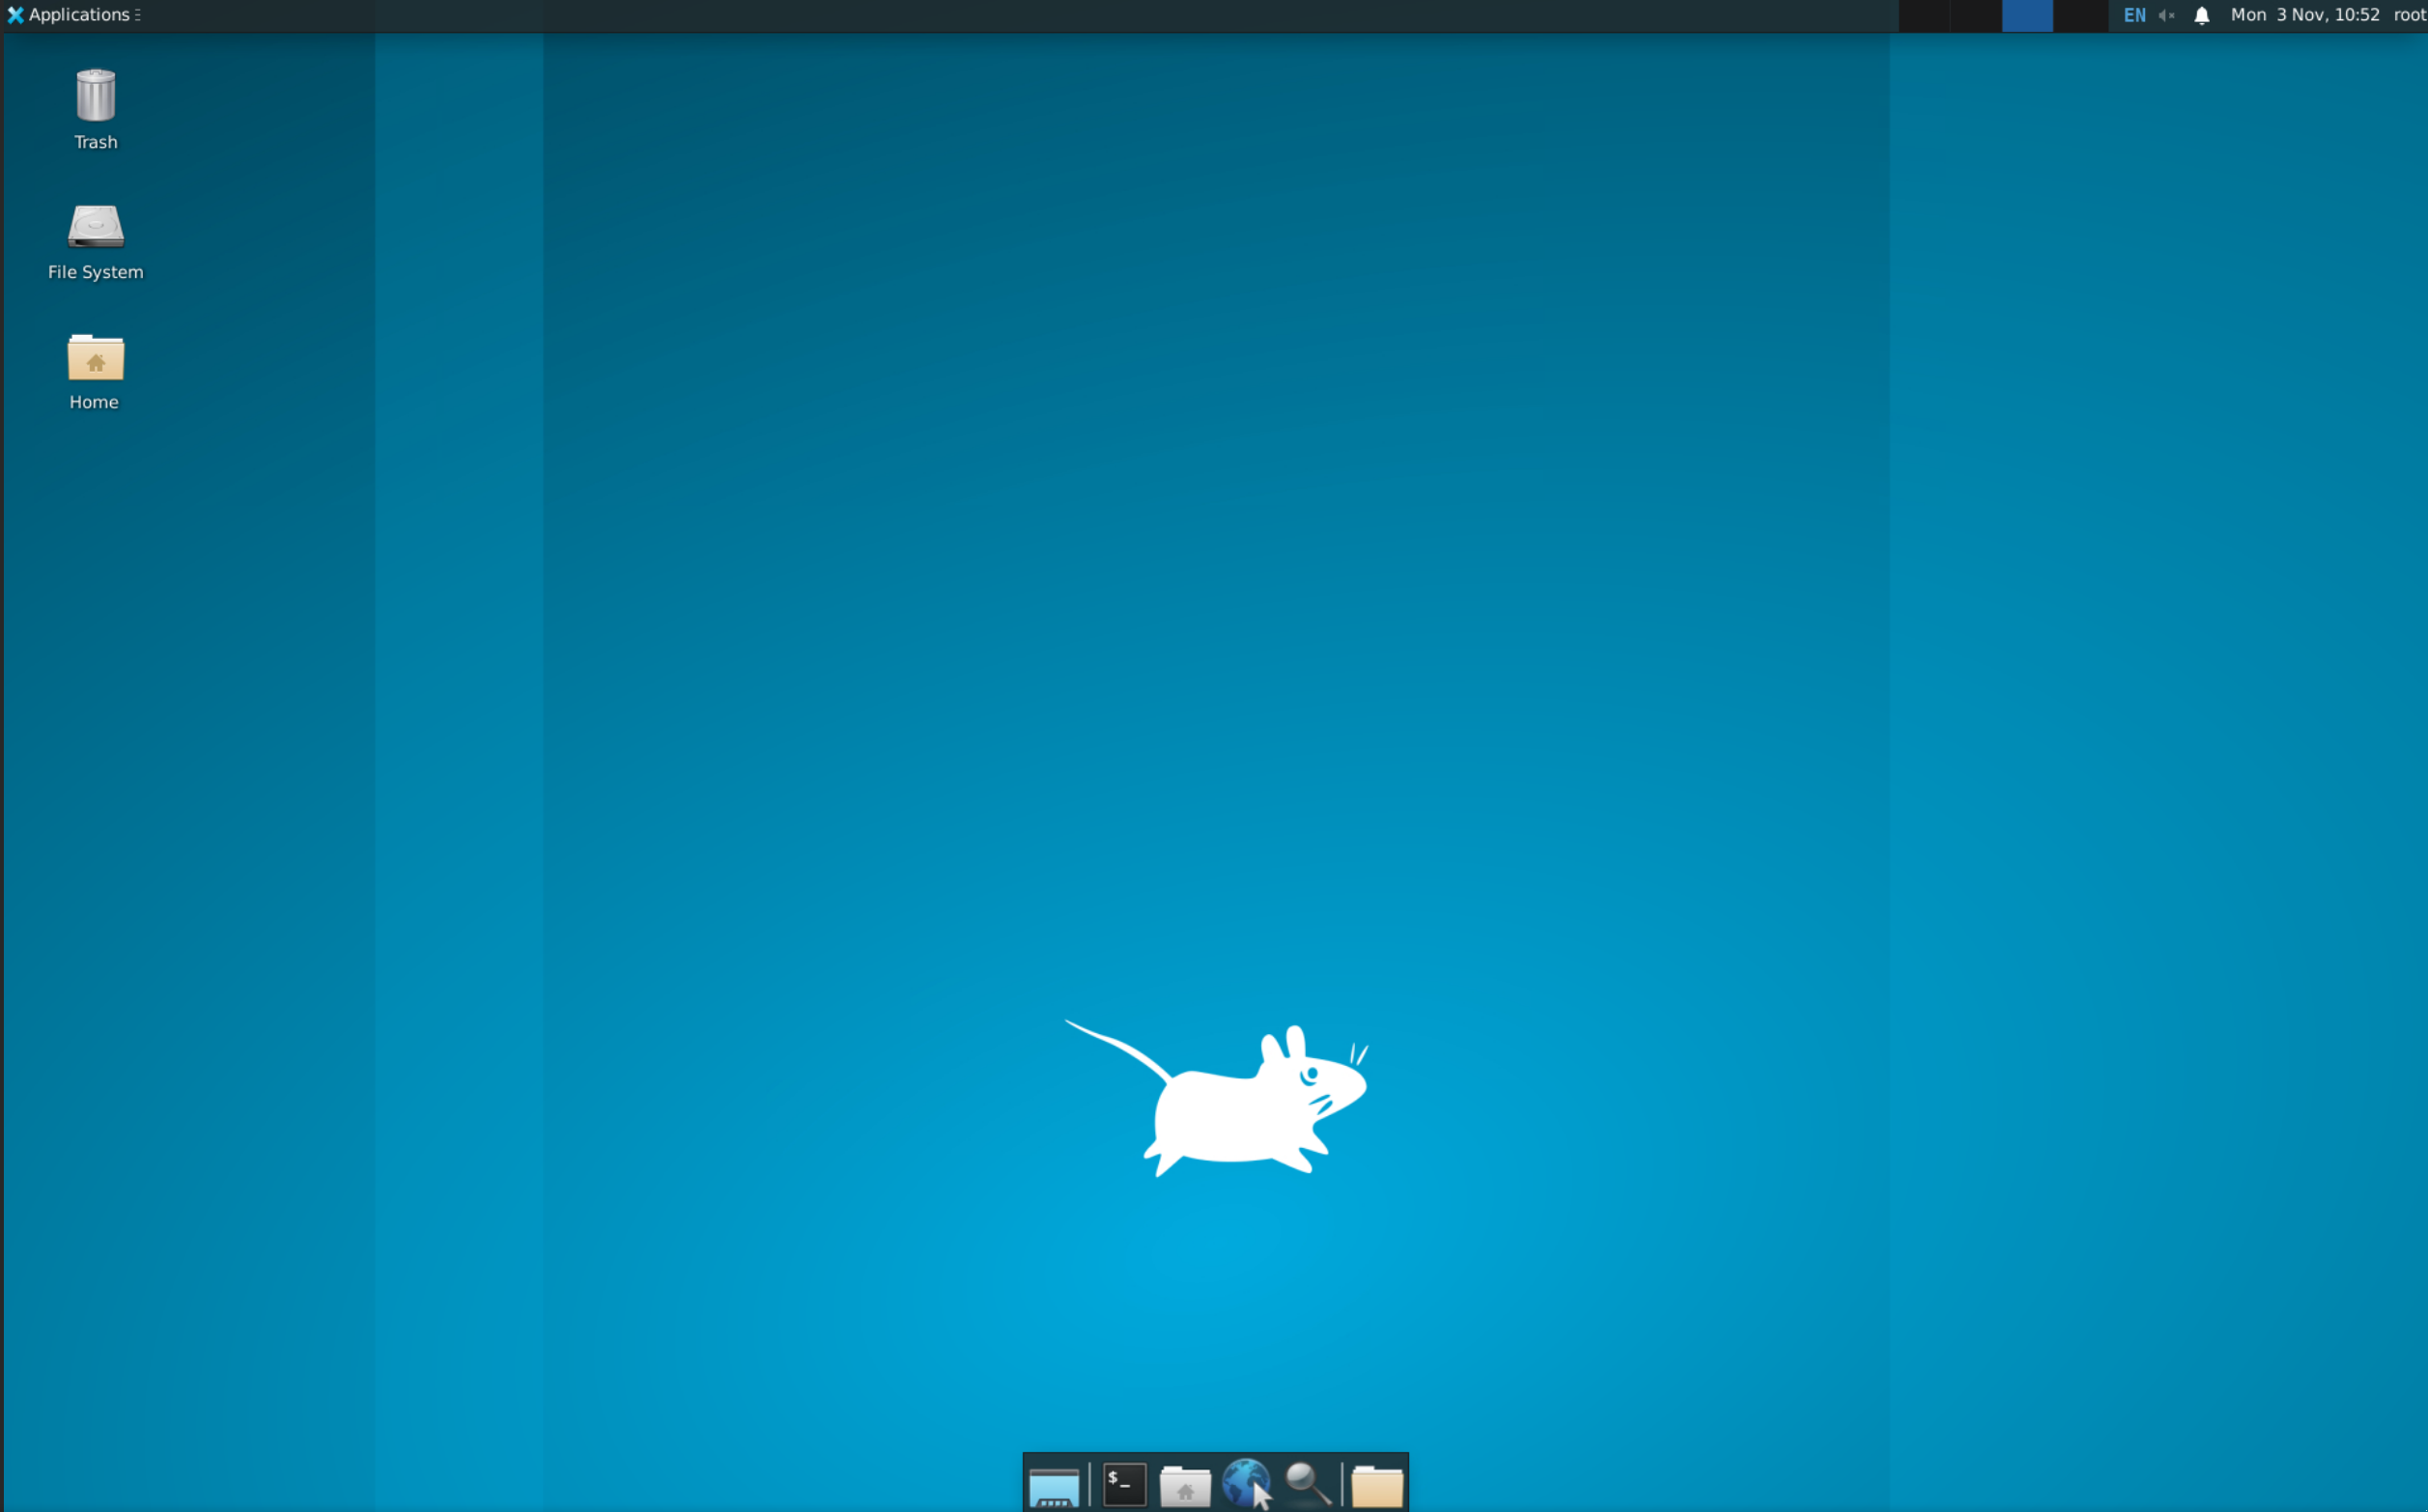Open the Application Finder magnifier icon
The image size is (2428, 1512).
pyautogui.click(x=1308, y=1485)
